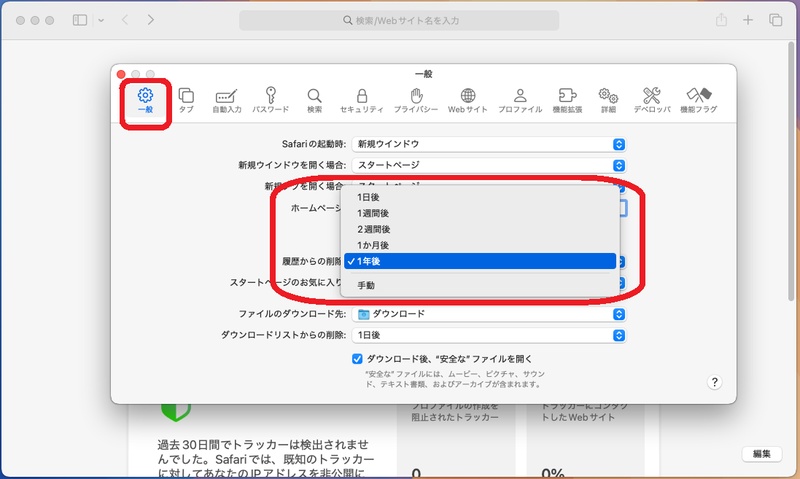800x479 pixels.
Task: Open the sidebar tab group chevron menu
Action: tap(101, 20)
